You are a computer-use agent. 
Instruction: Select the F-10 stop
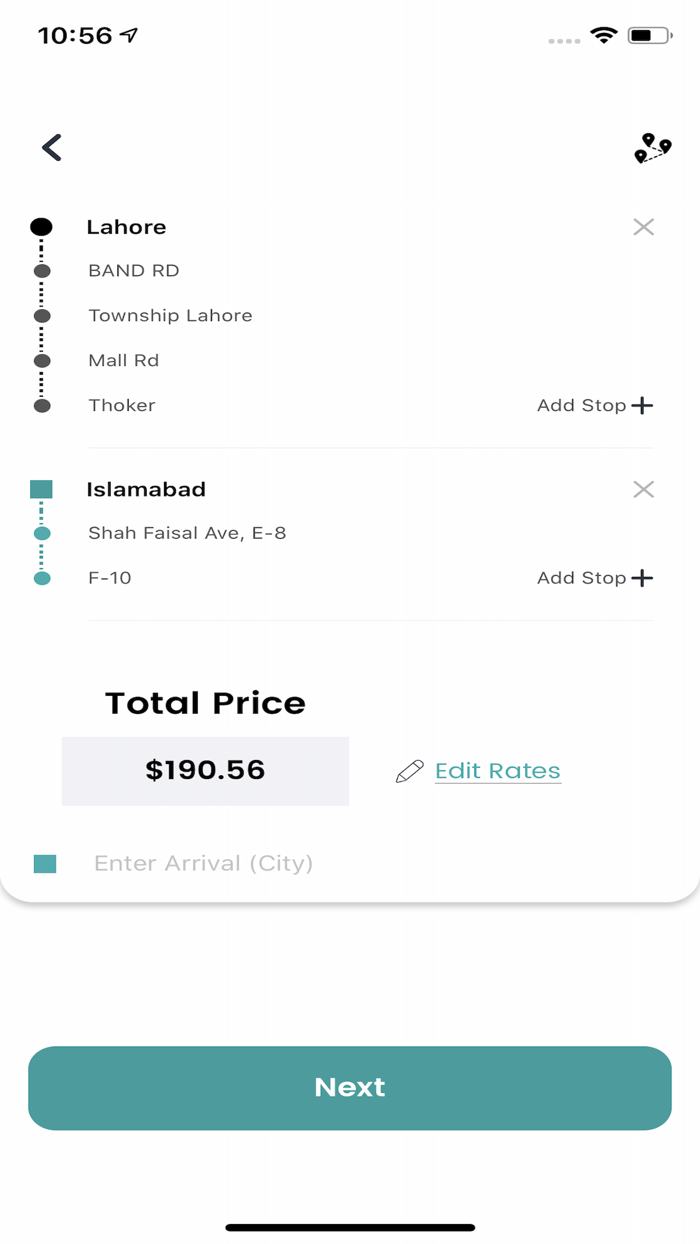click(x=110, y=578)
